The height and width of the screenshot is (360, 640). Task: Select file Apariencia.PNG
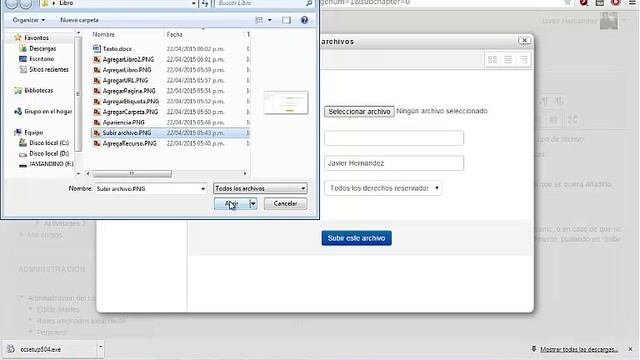click(x=124, y=122)
